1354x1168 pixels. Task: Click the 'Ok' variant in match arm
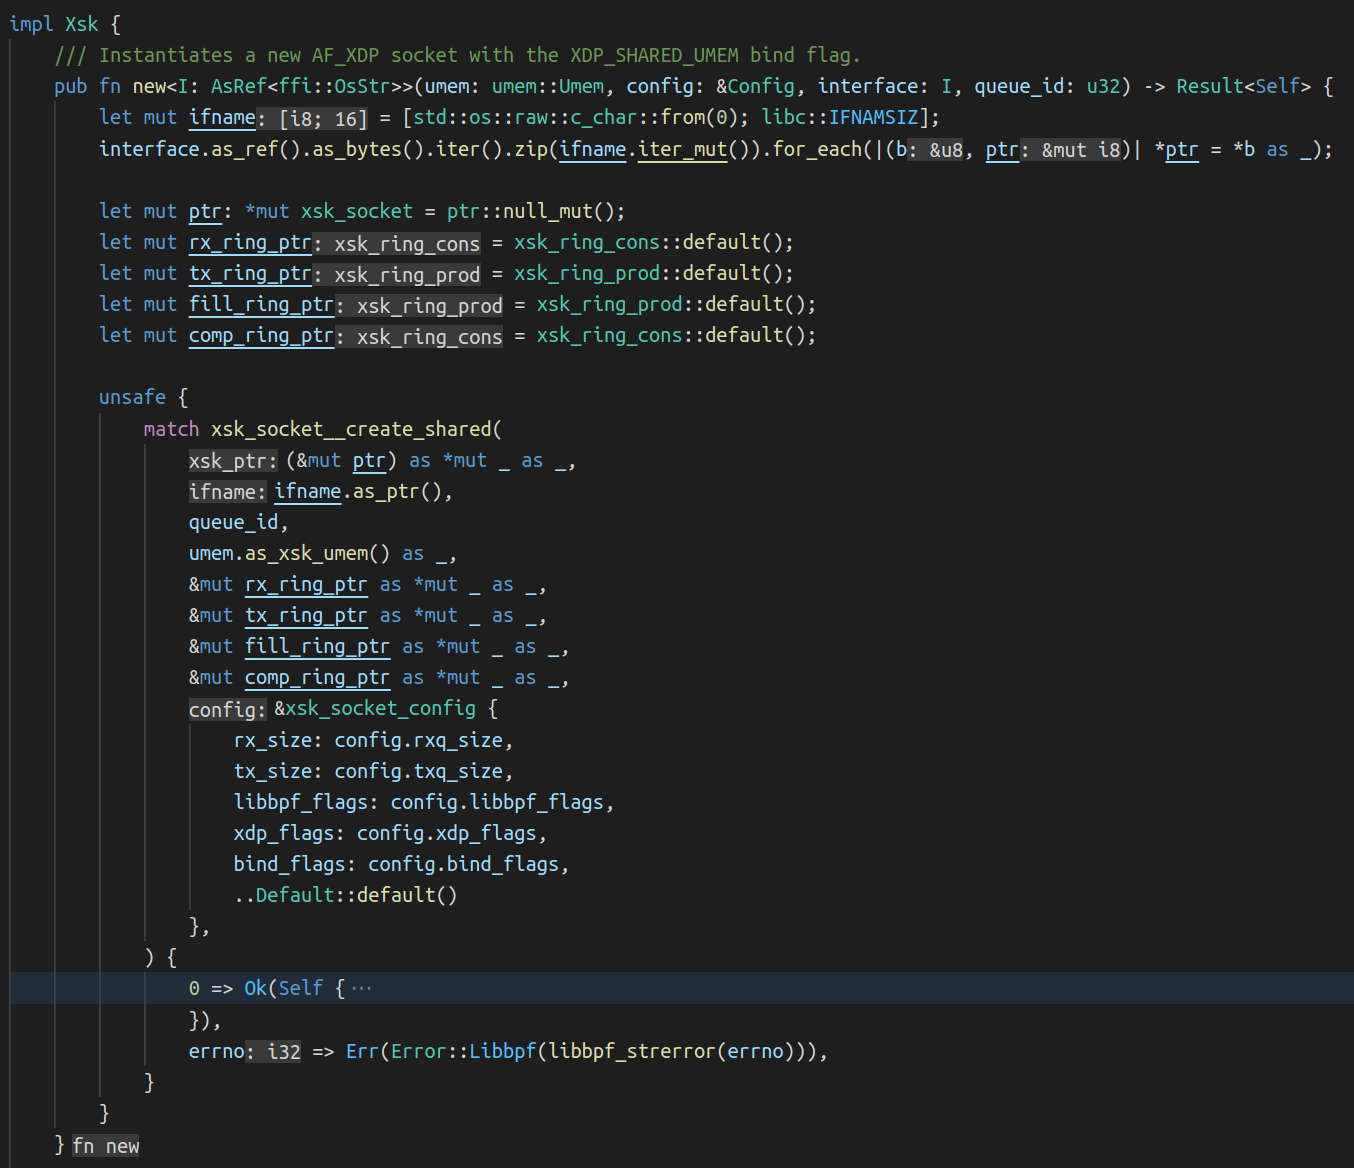(255, 988)
